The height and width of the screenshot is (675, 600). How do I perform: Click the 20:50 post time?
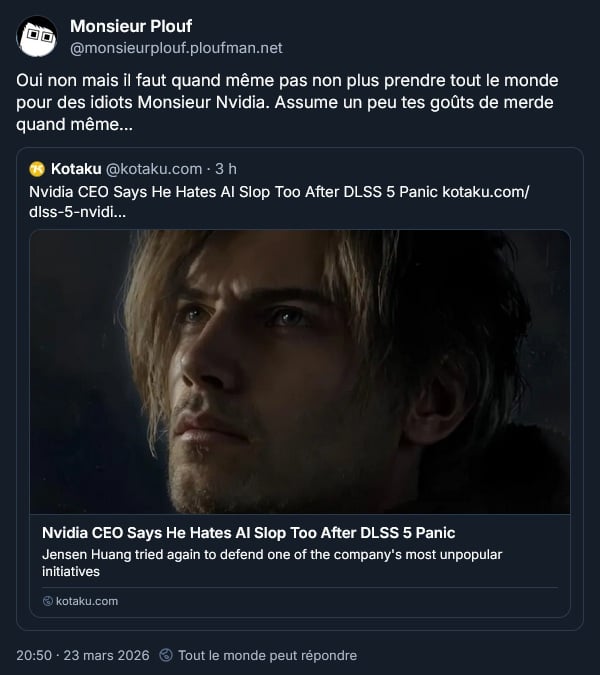pos(34,656)
